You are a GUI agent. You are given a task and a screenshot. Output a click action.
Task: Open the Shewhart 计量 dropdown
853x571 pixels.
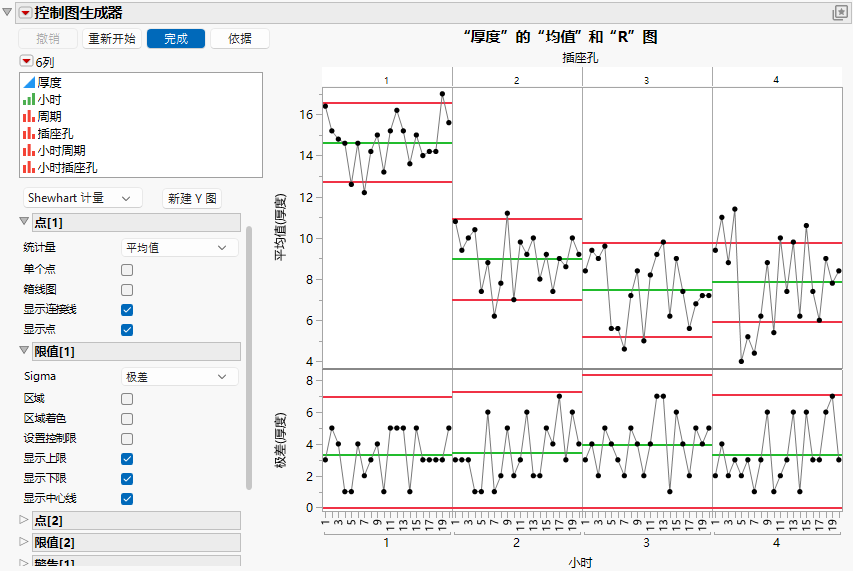83,198
